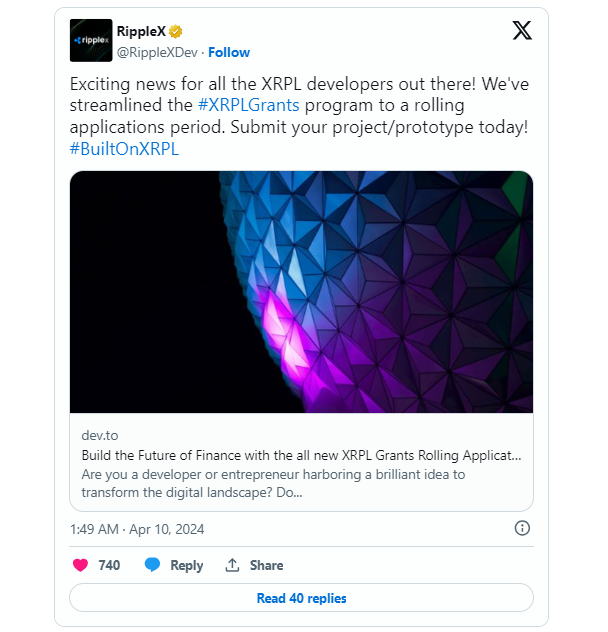Click the Share text label
Image resolution: width=608 pixels, height=632 pixels.
point(266,565)
